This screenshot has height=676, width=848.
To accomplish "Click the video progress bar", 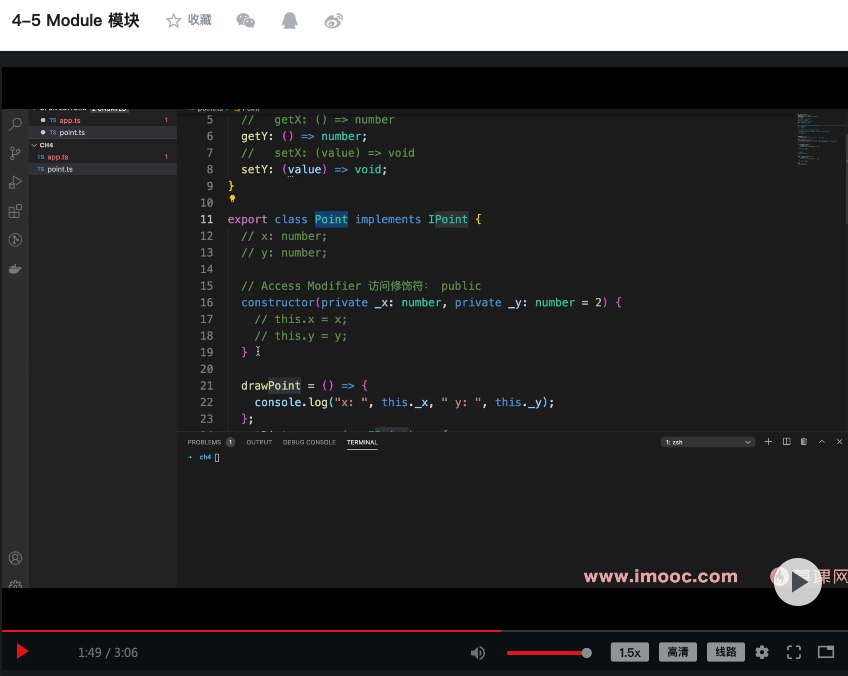I will point(424,631).
